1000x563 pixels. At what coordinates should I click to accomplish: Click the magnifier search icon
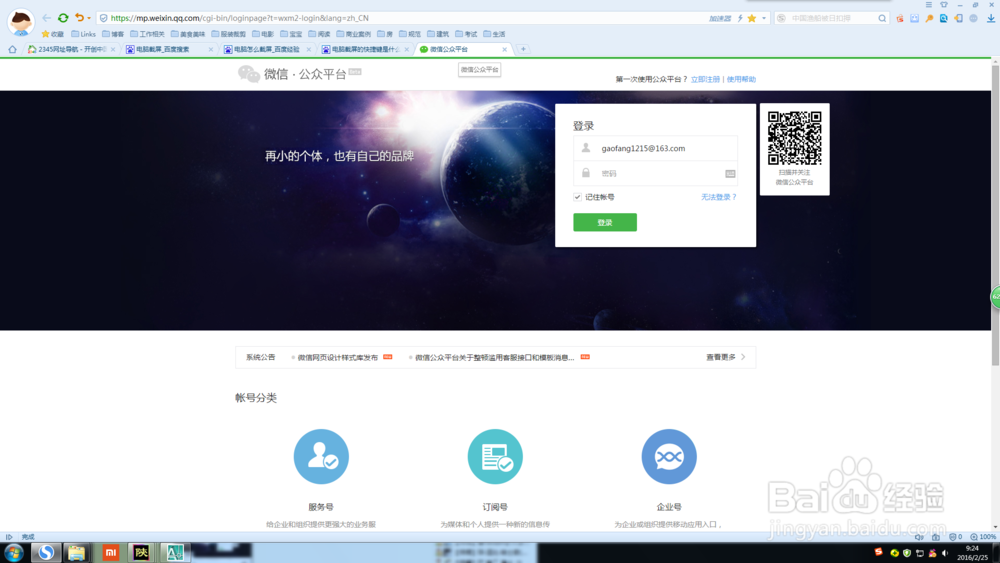point(882,18)
